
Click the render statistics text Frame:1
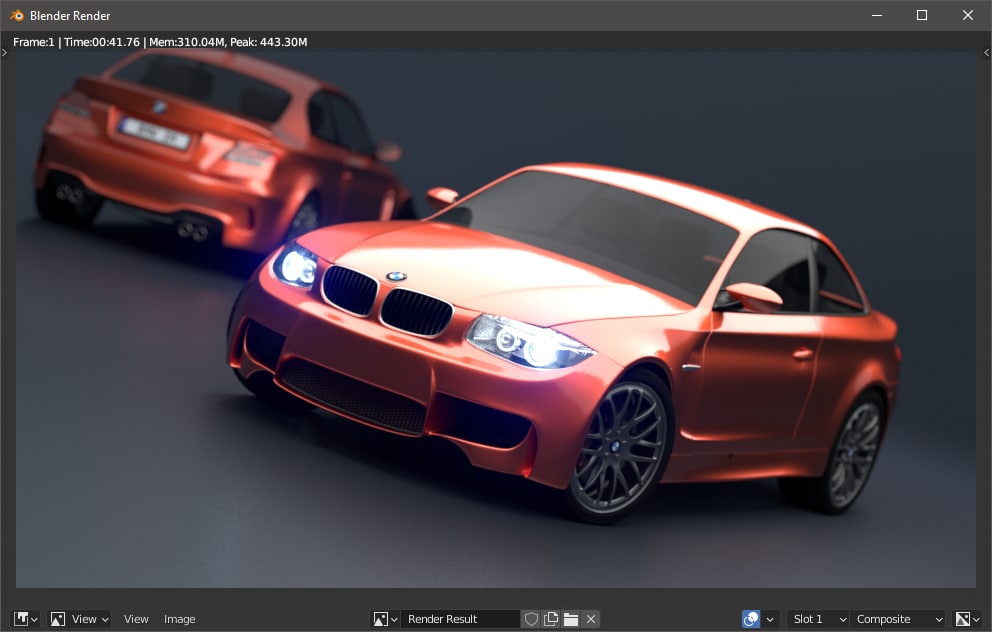pos(34,42)
